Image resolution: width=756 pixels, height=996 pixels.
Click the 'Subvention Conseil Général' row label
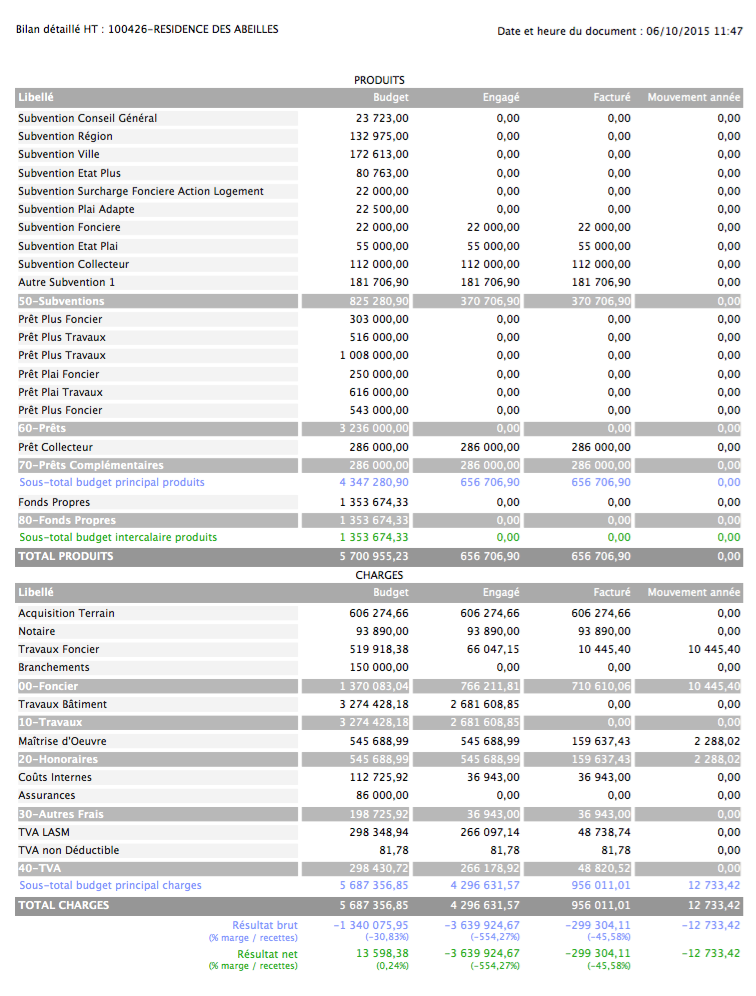88,118
